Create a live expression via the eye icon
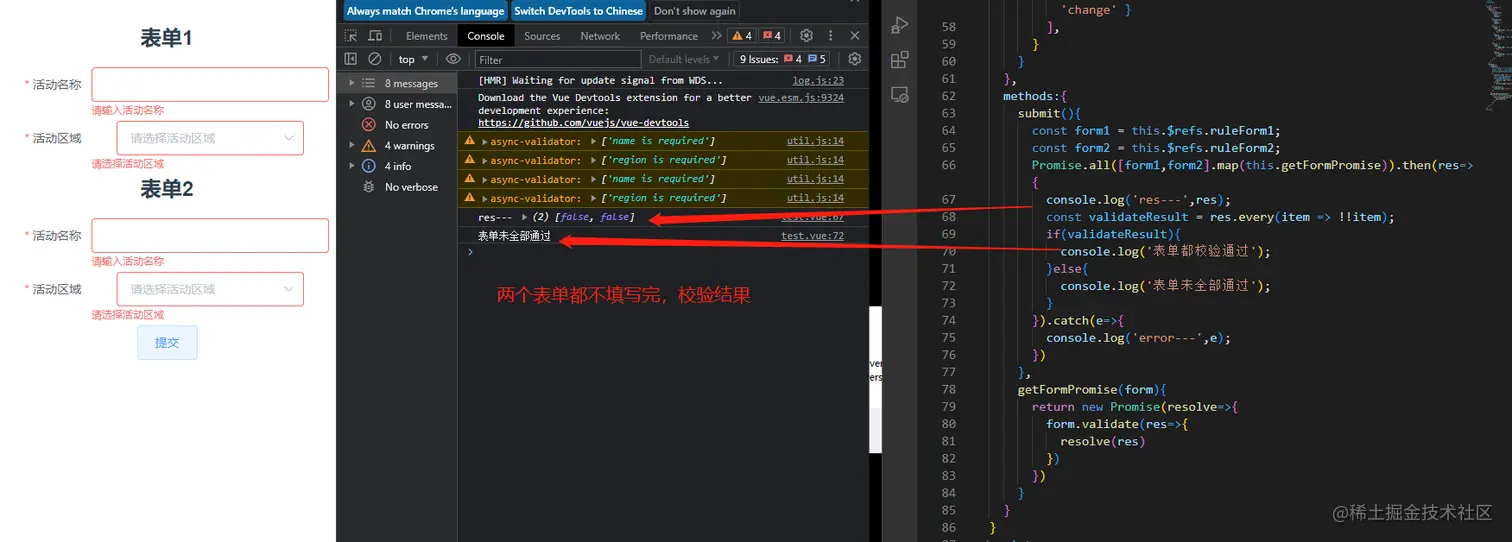Screen dimensions: 1512x542 coord(453,59)
